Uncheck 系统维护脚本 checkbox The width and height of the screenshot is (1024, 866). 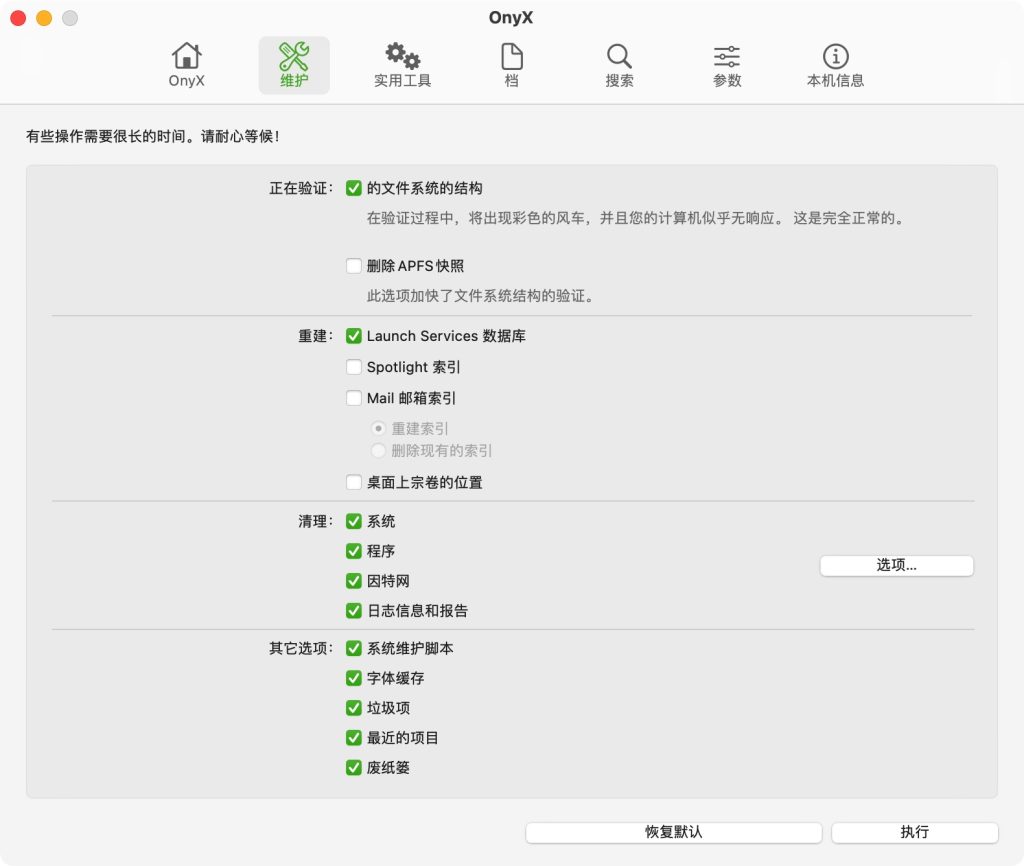[353, 648]
